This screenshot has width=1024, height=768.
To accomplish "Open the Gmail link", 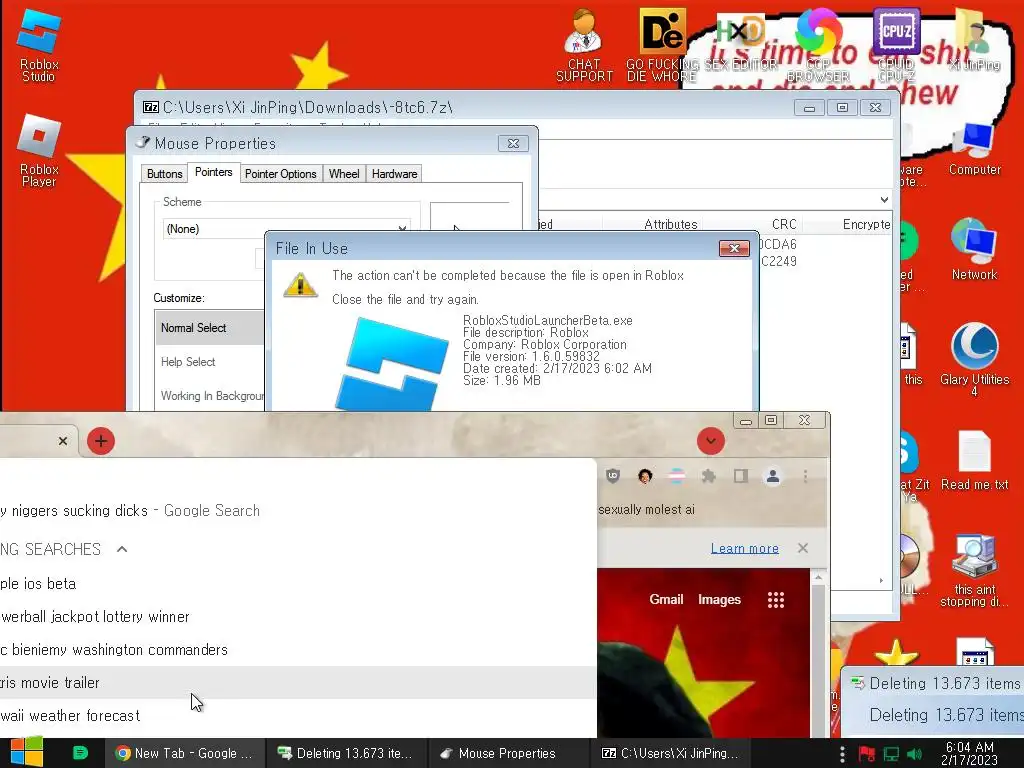I will tap(666, 600).
